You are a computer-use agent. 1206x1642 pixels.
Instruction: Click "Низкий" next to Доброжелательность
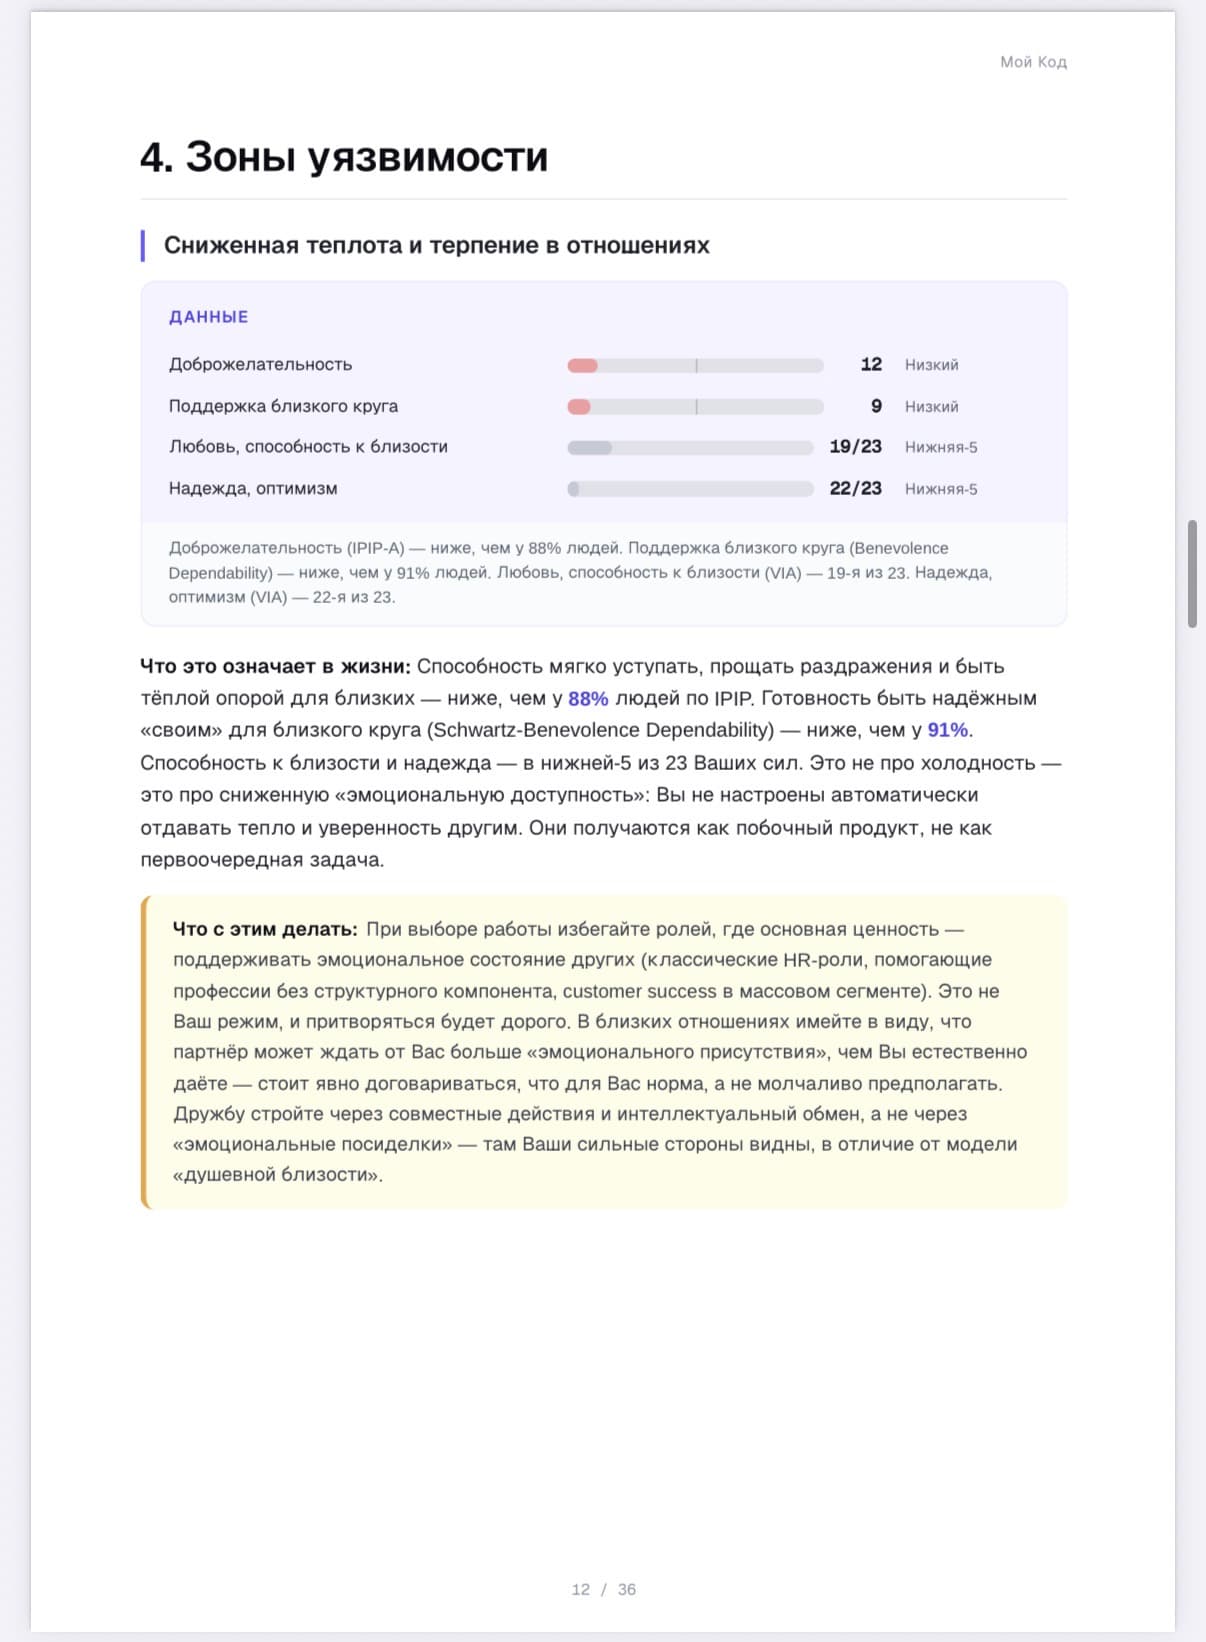pyautogui.click(x=931, y=365)
